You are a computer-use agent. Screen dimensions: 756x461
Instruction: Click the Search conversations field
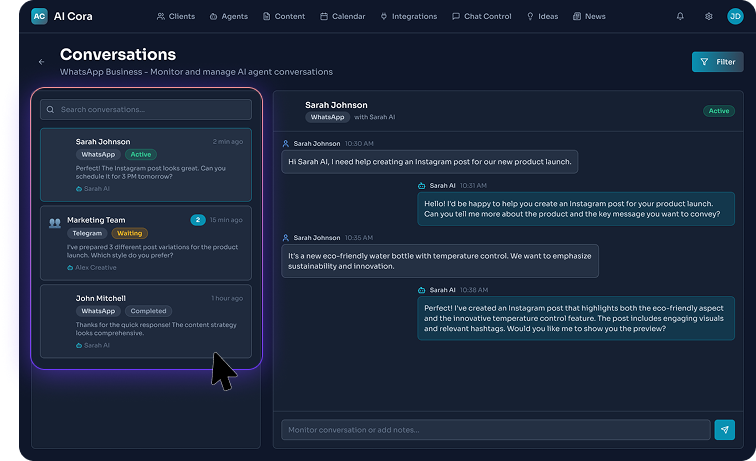(x=150, y=109)
